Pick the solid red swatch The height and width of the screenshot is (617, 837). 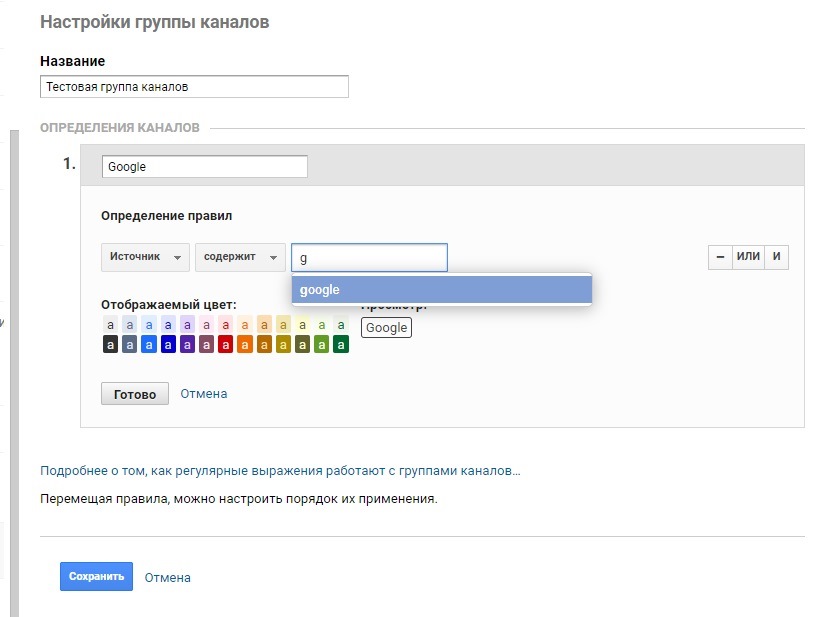(226, 345)
